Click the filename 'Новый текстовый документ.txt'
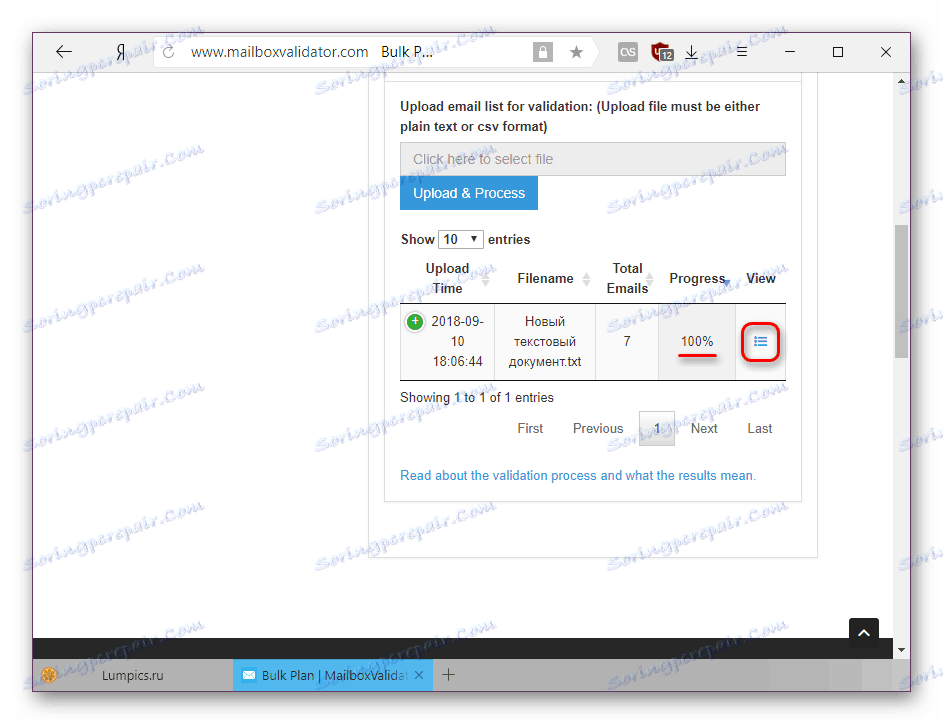This screenshot has width=943, height=724. point(545,342)
